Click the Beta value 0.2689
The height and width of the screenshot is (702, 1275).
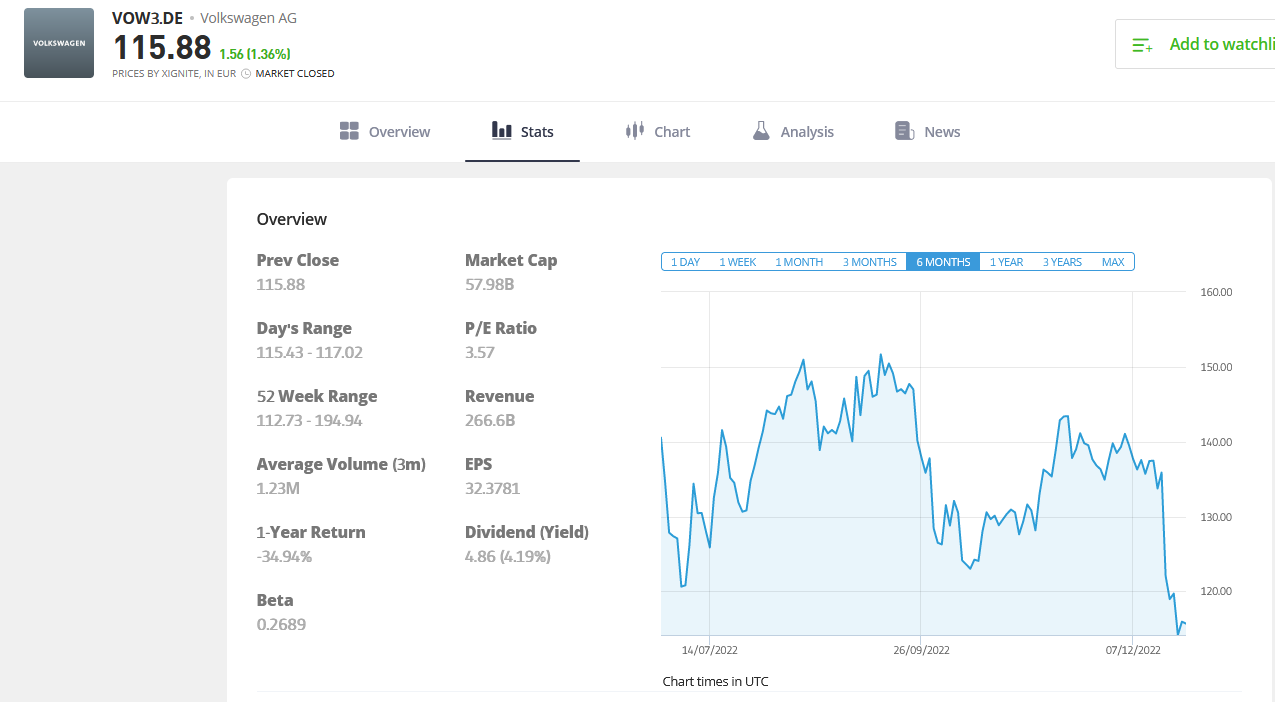click(x=282, y=624)
